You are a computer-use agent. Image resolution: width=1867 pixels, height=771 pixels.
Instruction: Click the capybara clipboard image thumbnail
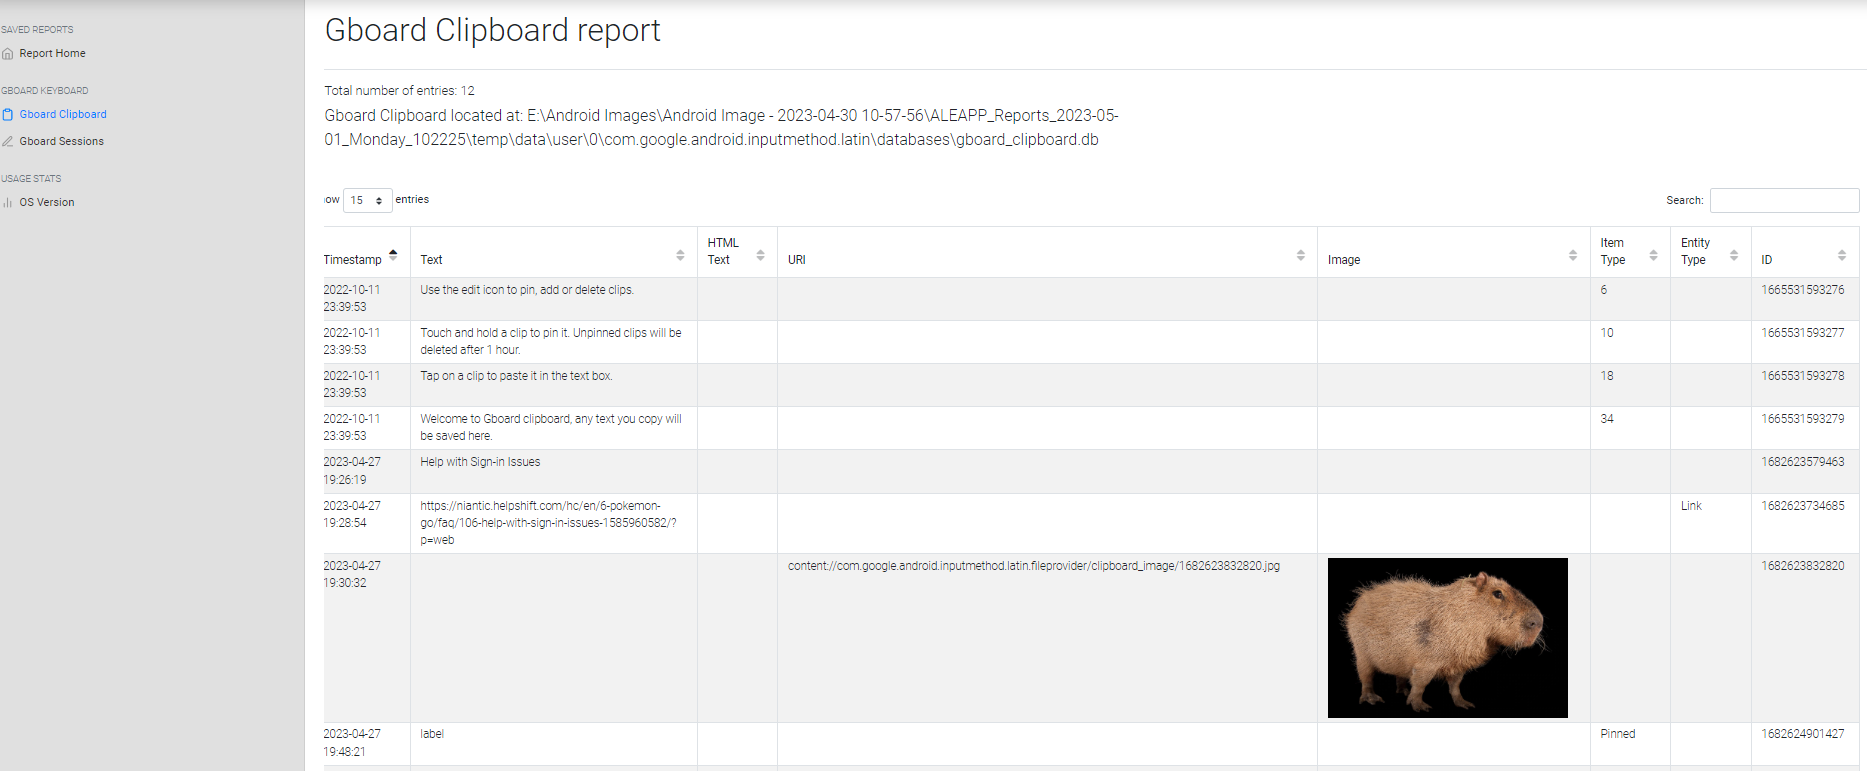1447,638
